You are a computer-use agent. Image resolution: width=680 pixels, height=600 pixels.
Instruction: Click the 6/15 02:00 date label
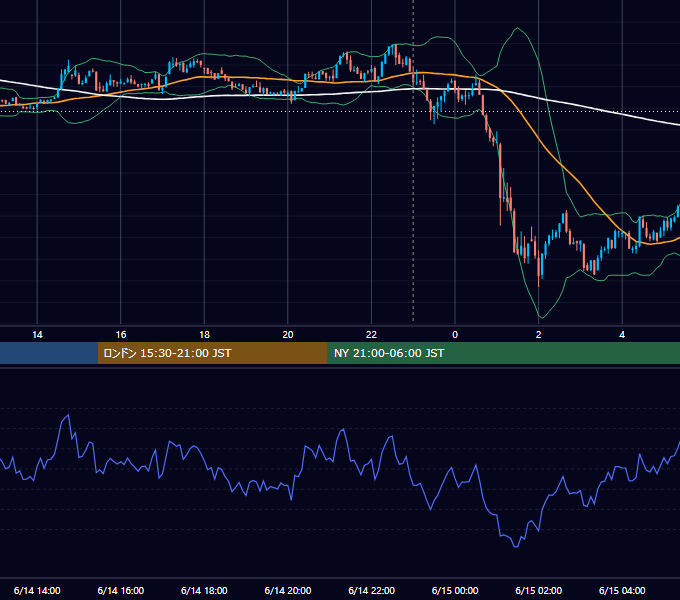pyautogui.click(x=539, y=590)
